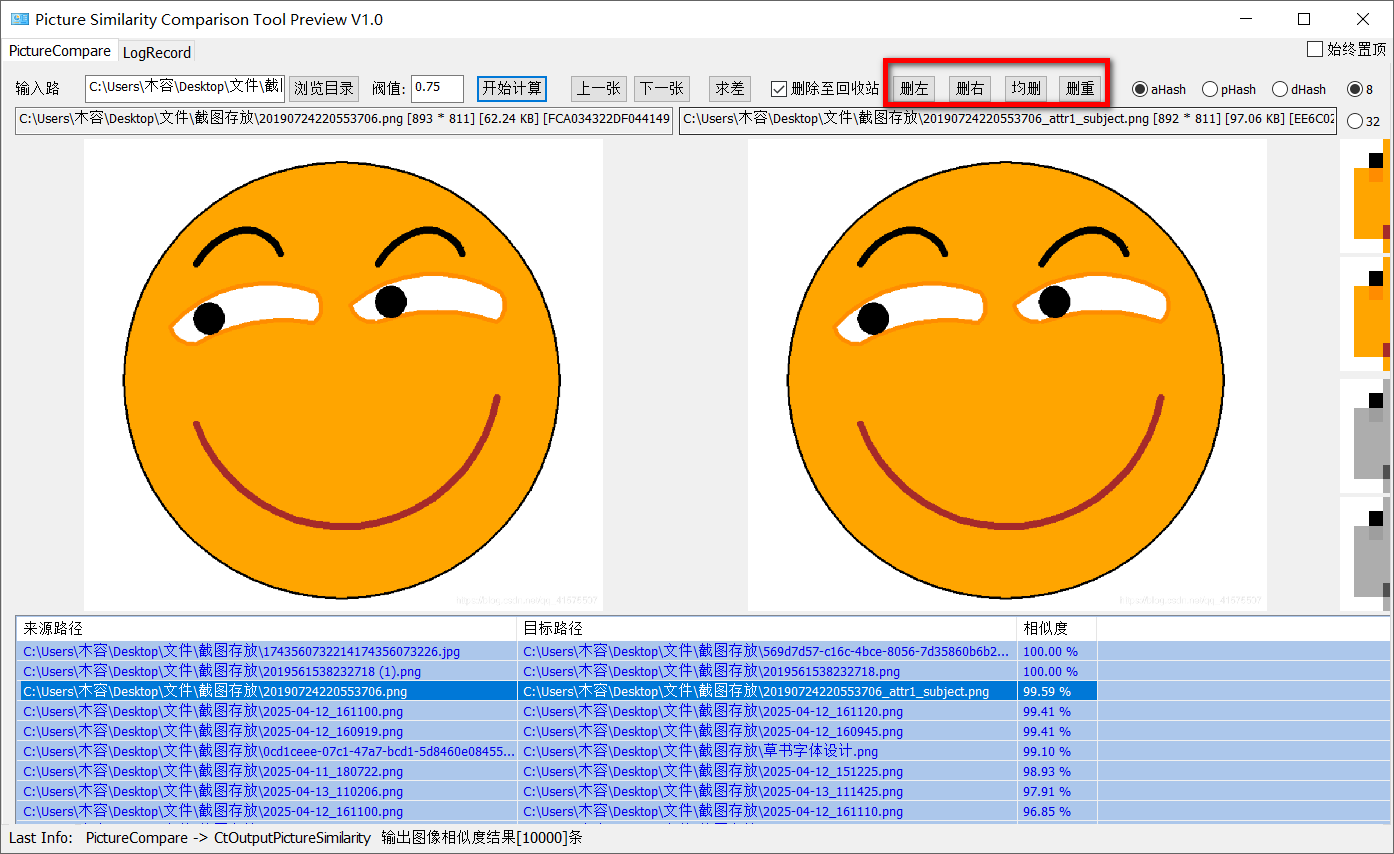The image size is (1394, 854).
Task: Advance to next image with 下一张
Action: coord(662,88)
